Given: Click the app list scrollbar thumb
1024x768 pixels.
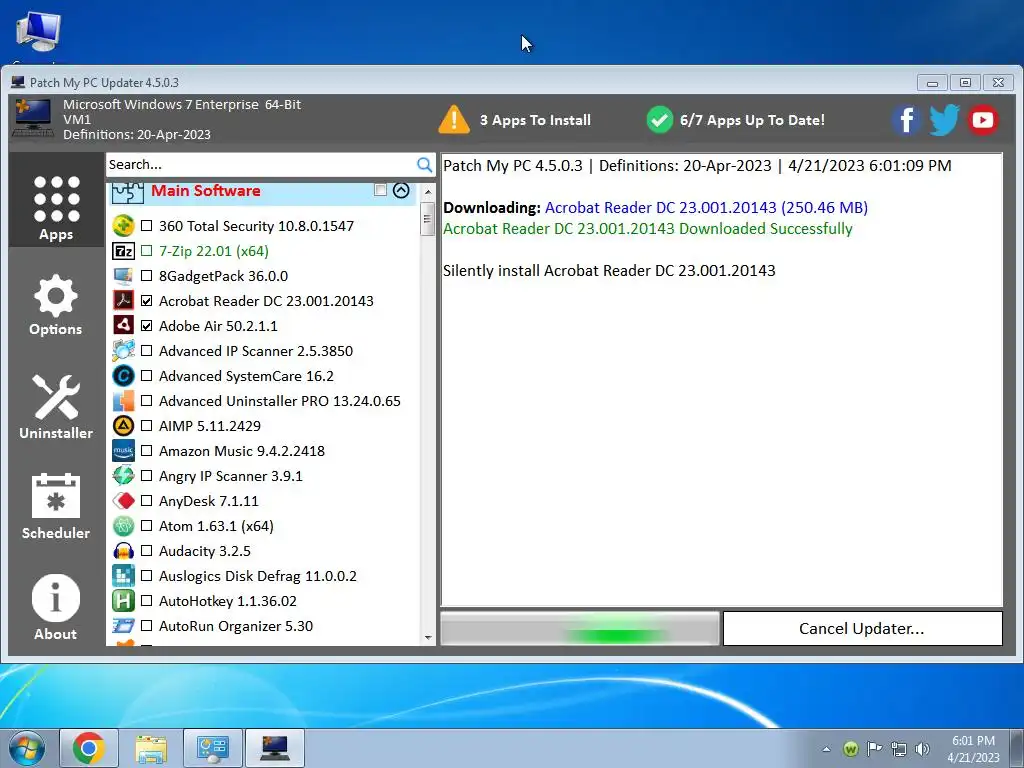Looking at the screenshot, I should [427, 219].
